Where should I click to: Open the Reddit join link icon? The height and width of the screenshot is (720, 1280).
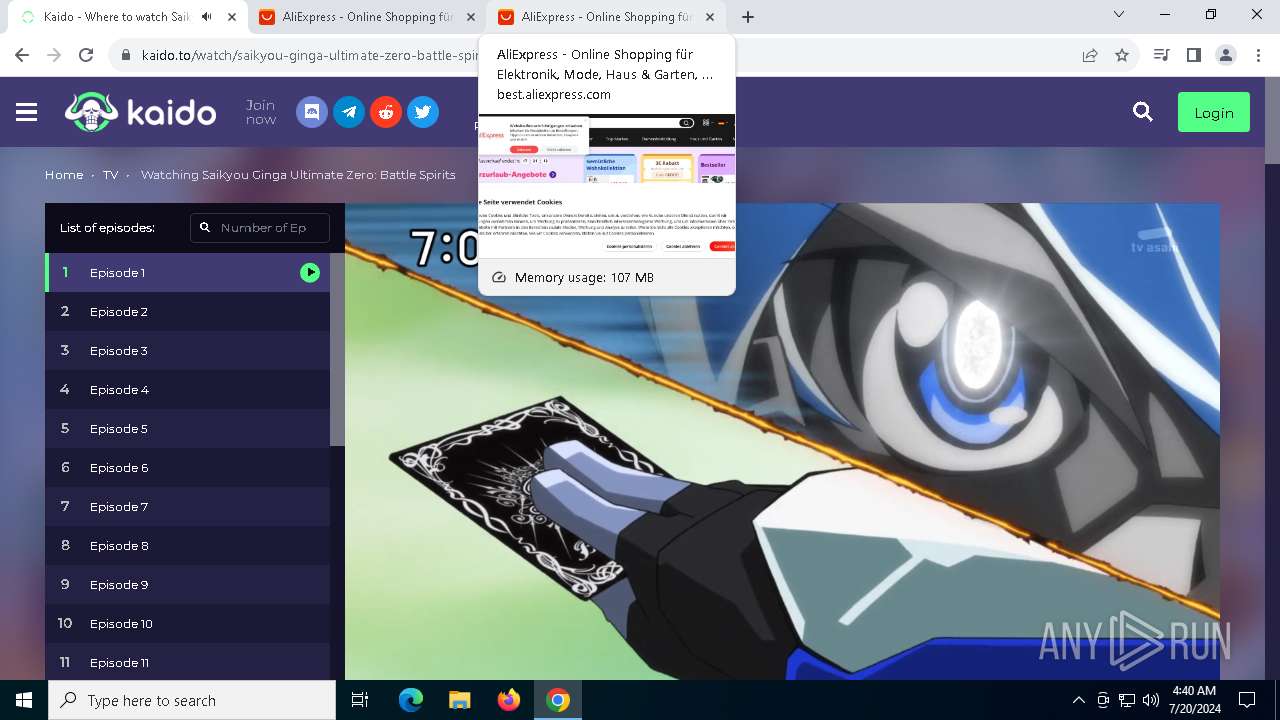click(x=386, y=112)
